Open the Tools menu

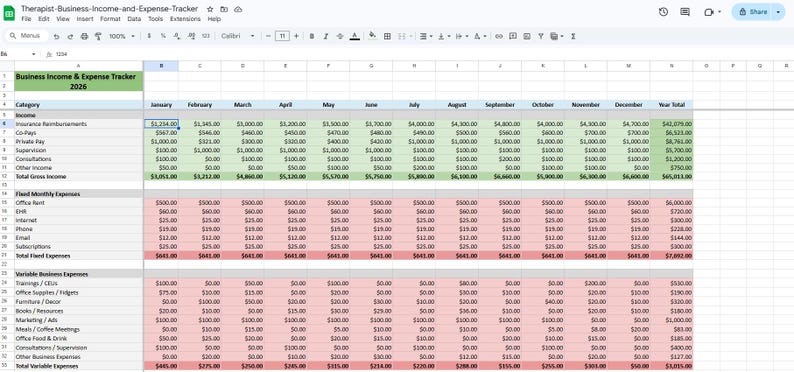(x=155, y=19)
